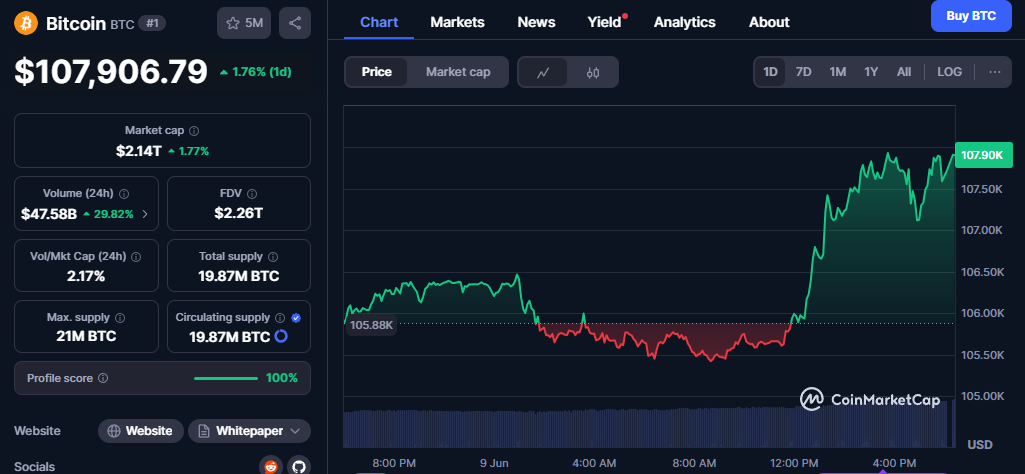Click Max. supply info icon

click(x=120, y=318)
